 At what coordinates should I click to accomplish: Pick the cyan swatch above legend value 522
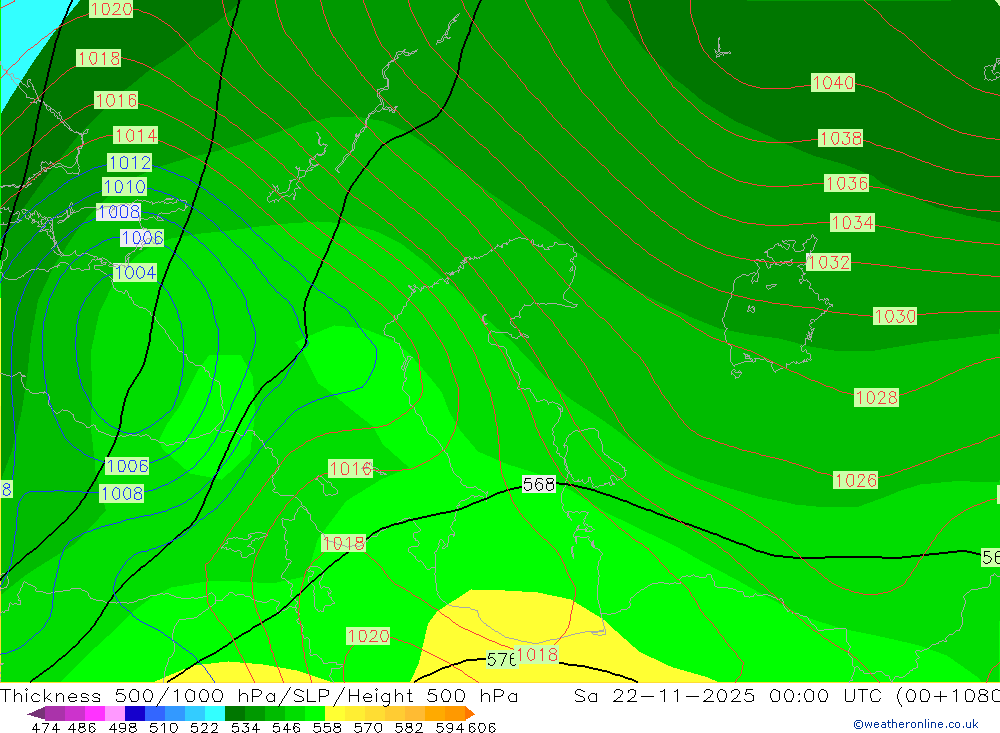pos(214,713)
